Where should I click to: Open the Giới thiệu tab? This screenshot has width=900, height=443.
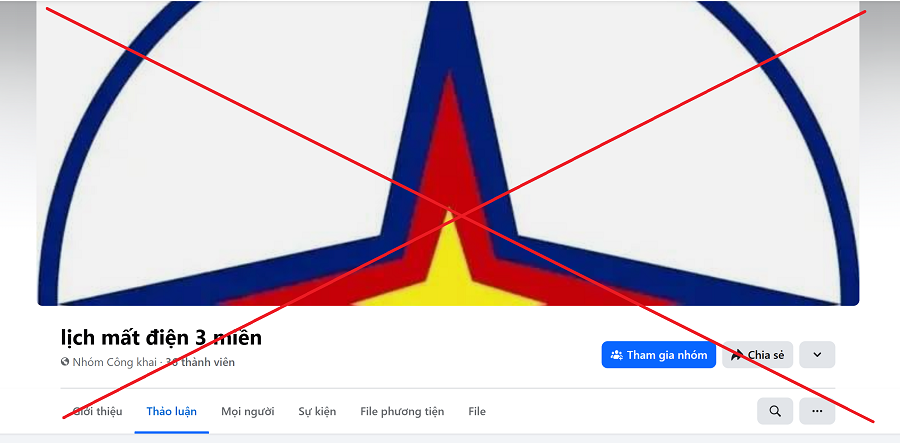click(98, 411)
